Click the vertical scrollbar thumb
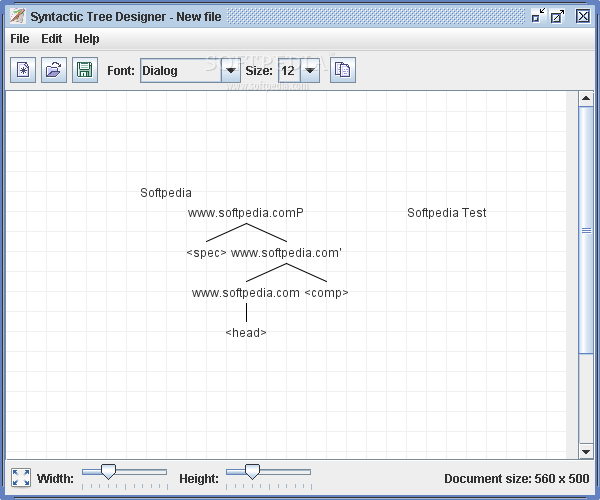 pyautogui.click(x=585, y=230)
